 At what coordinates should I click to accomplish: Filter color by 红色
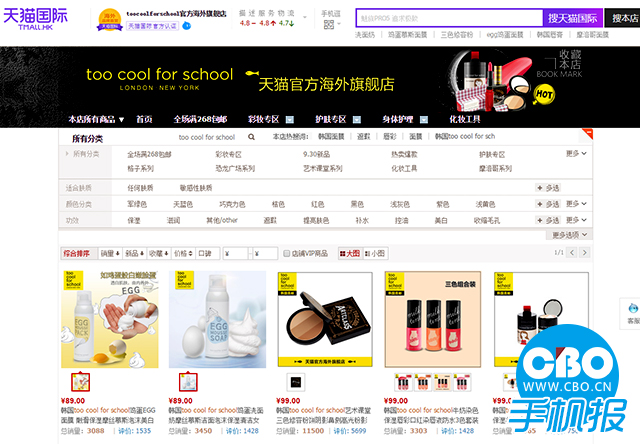tap(318, 204)
